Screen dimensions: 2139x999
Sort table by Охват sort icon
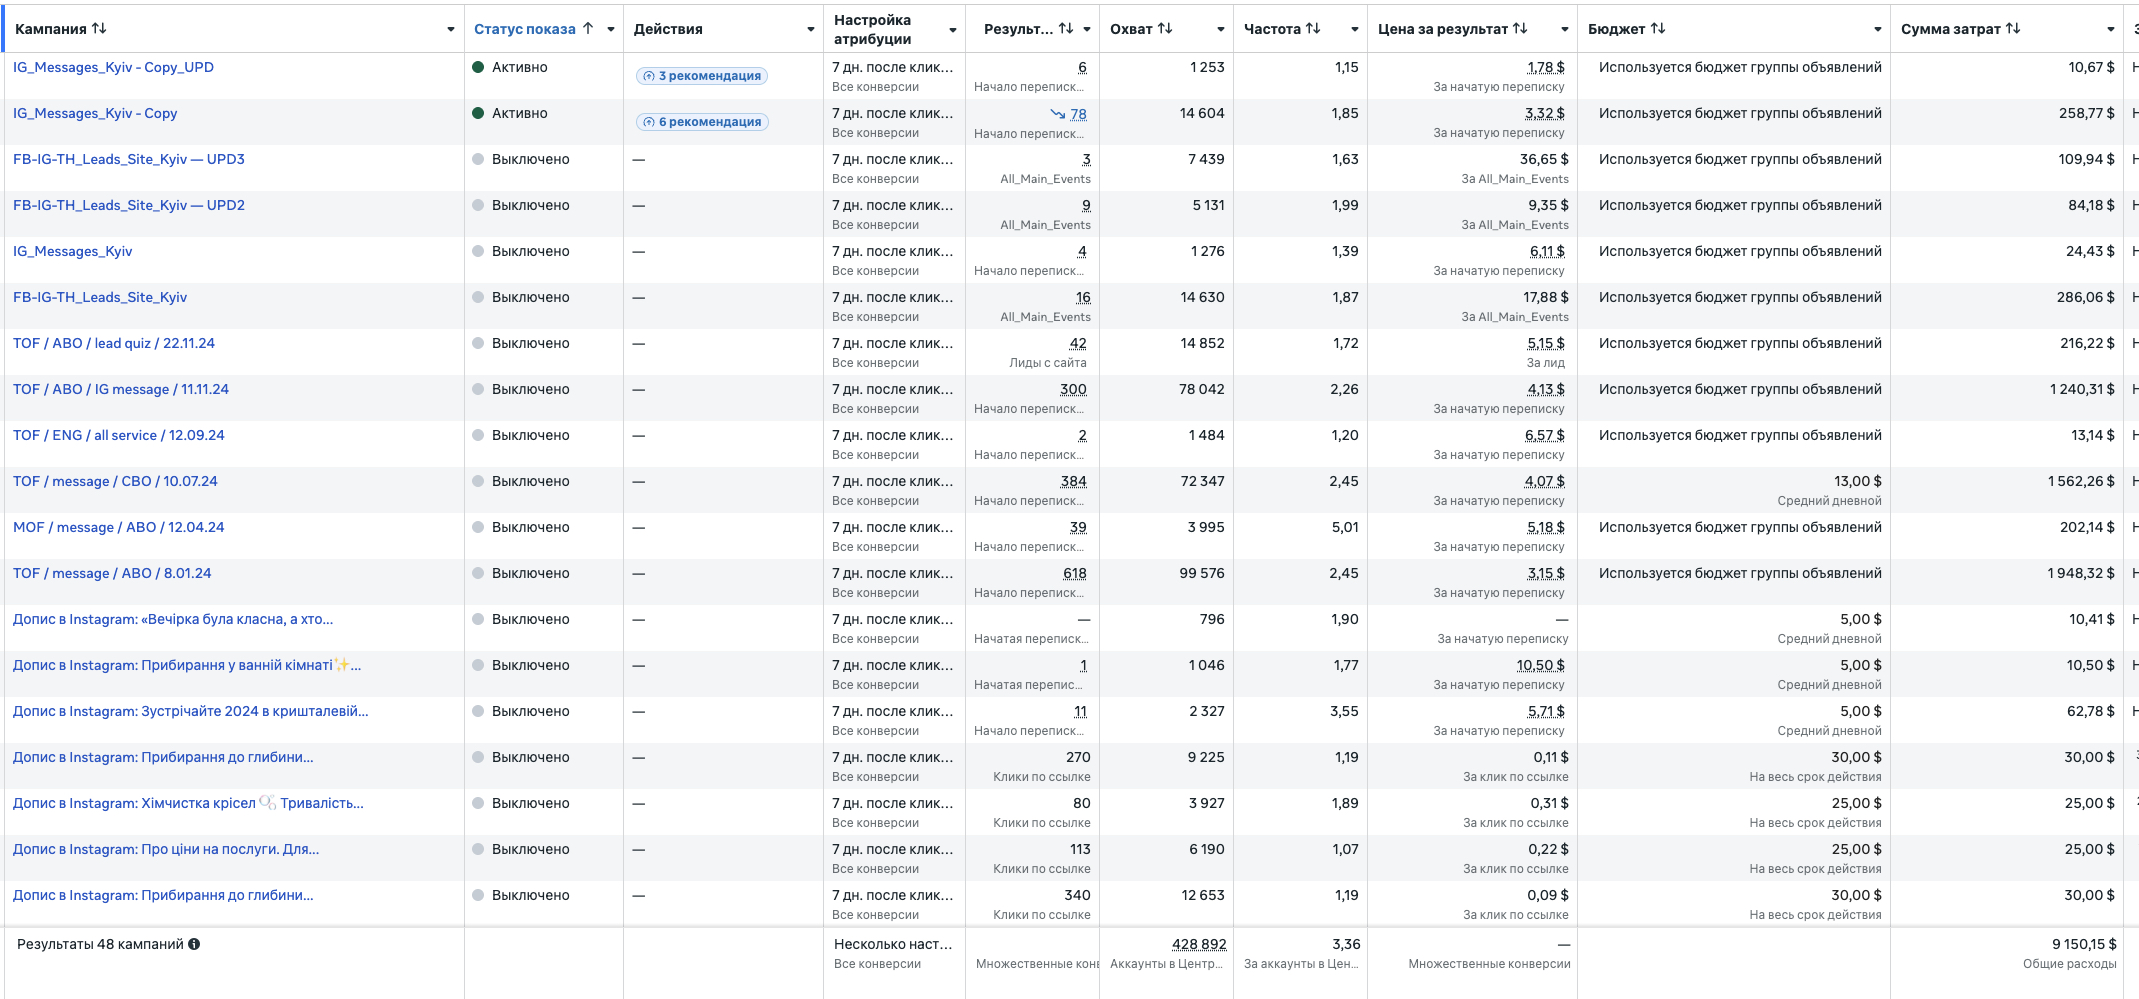pyautogui.click(x=1165, y=29)
